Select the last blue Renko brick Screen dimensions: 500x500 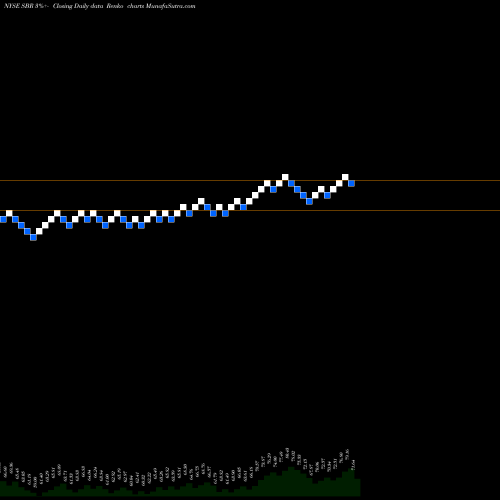(351, 183)
